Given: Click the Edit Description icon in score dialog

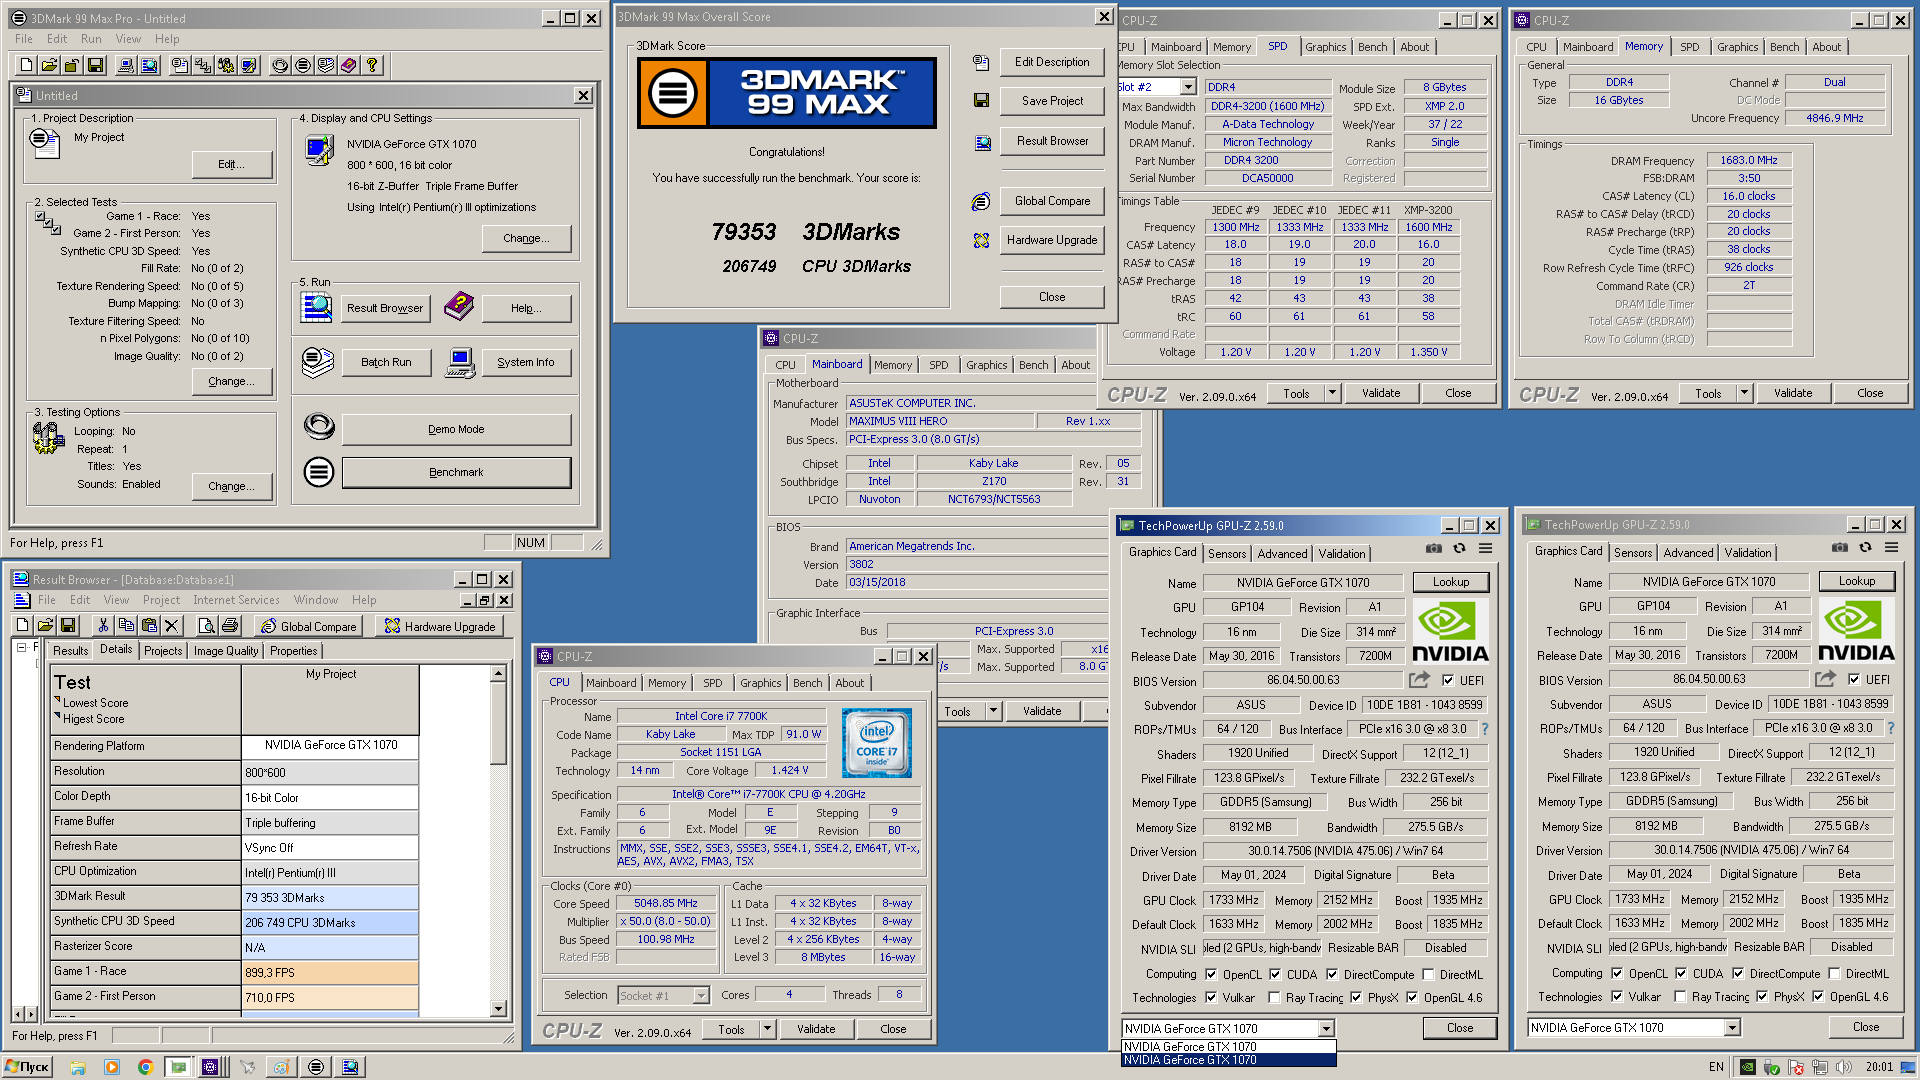Looking at the screenshot, I should click(981, 62).
